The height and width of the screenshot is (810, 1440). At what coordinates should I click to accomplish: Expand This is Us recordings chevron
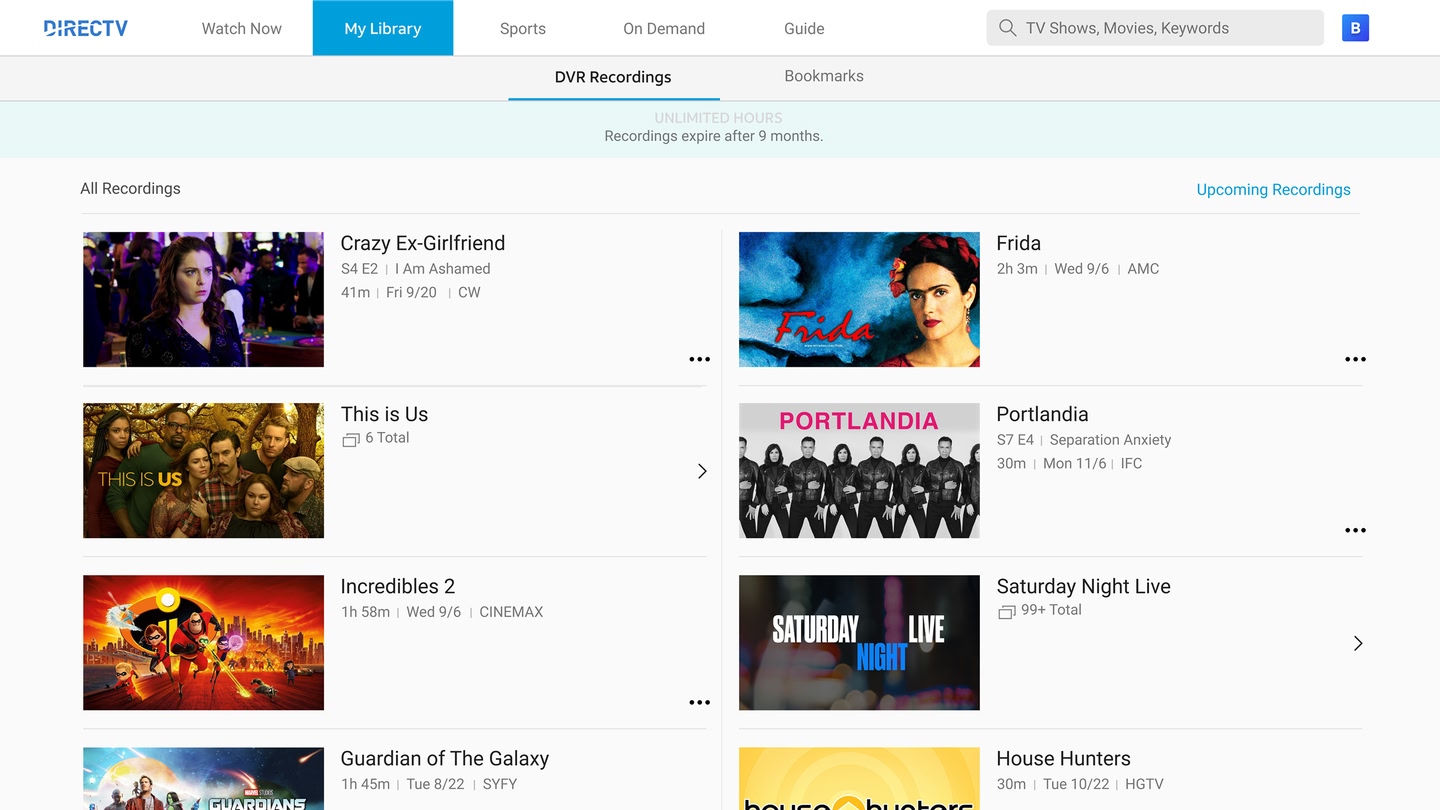pyautogui.click(x=702, y=471)
